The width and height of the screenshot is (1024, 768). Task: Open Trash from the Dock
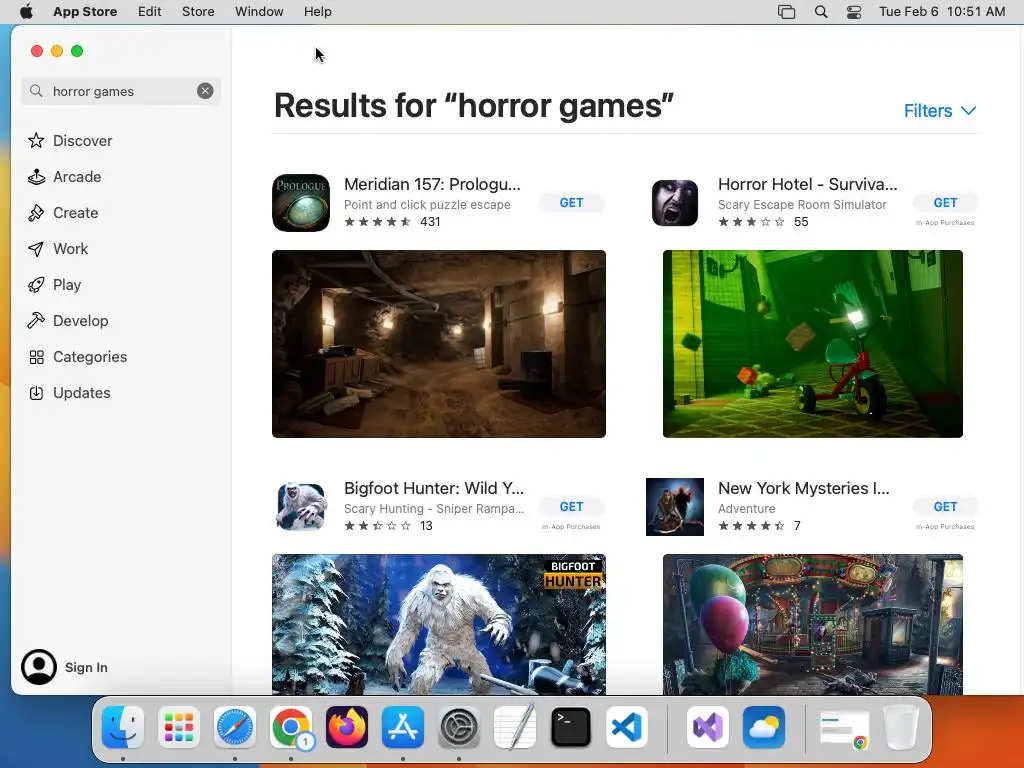[901, 728]
